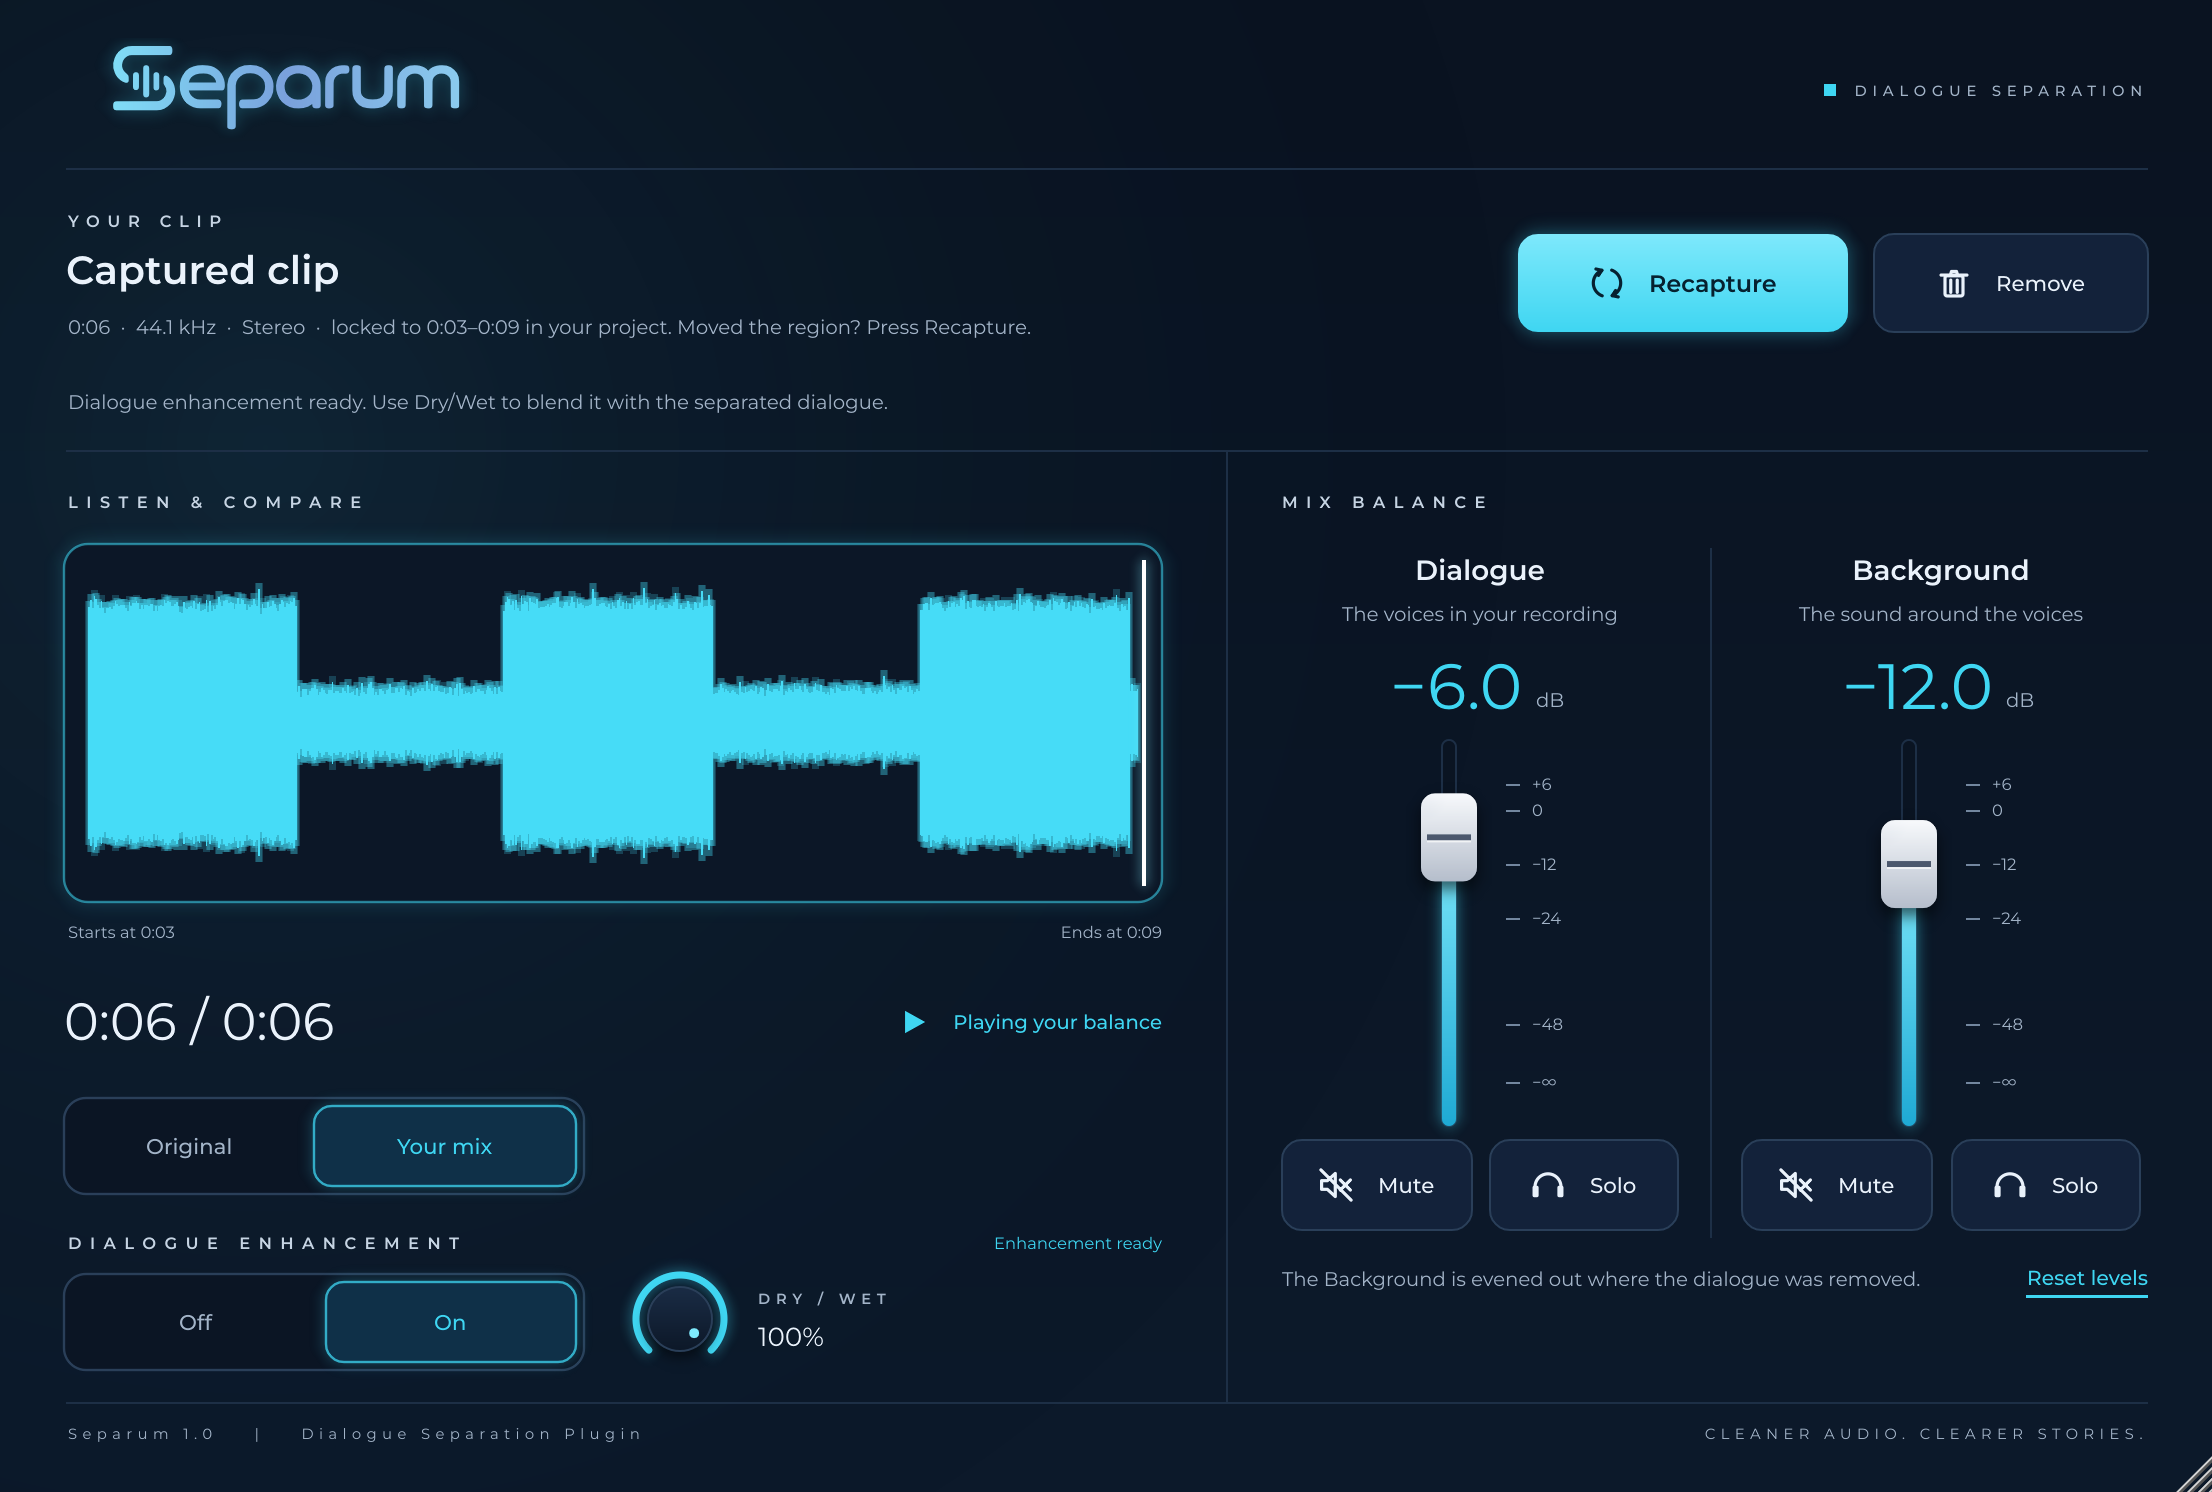The width and height of the screenshot is (2212, 1492).
Task: Click the Dialogue -6.0 dB value
Action: [1478, 688]
